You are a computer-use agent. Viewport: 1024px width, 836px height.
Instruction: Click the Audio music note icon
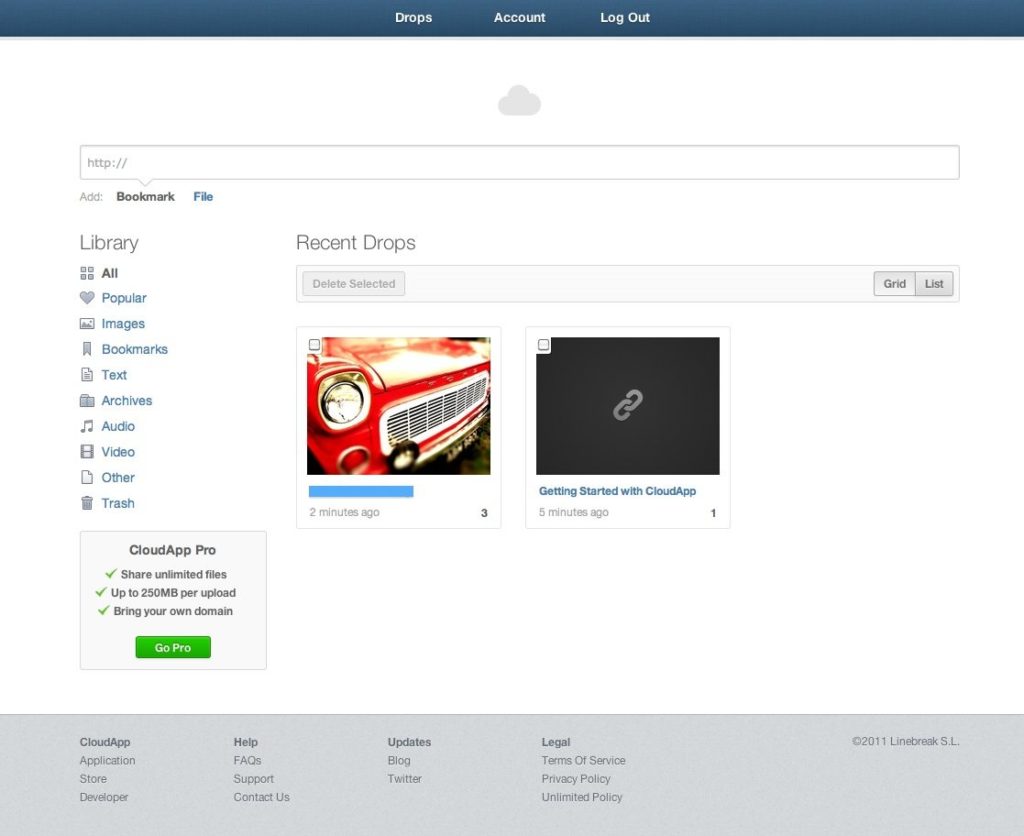pyautogui.click(x=87, y=426)
